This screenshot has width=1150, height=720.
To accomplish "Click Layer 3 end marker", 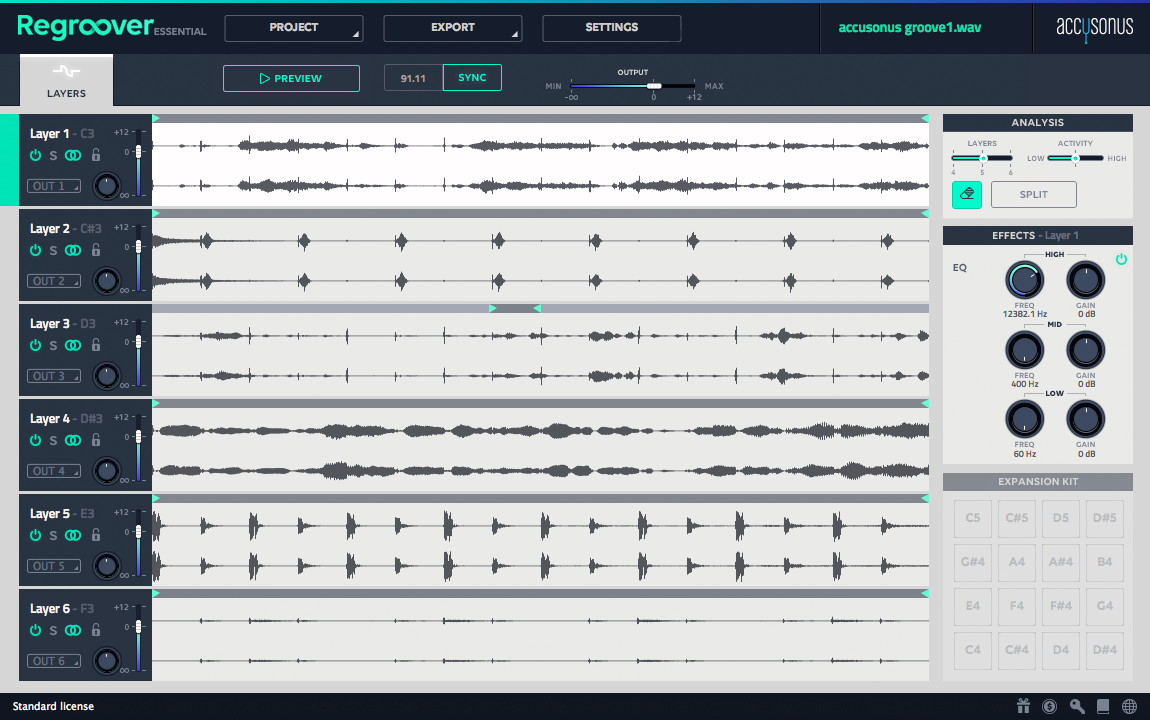I will [x=537, y=309].
